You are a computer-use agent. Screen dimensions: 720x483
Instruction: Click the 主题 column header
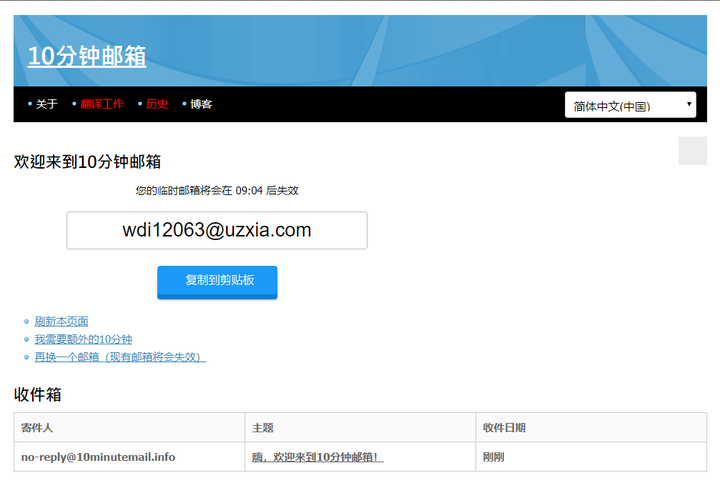360,427
